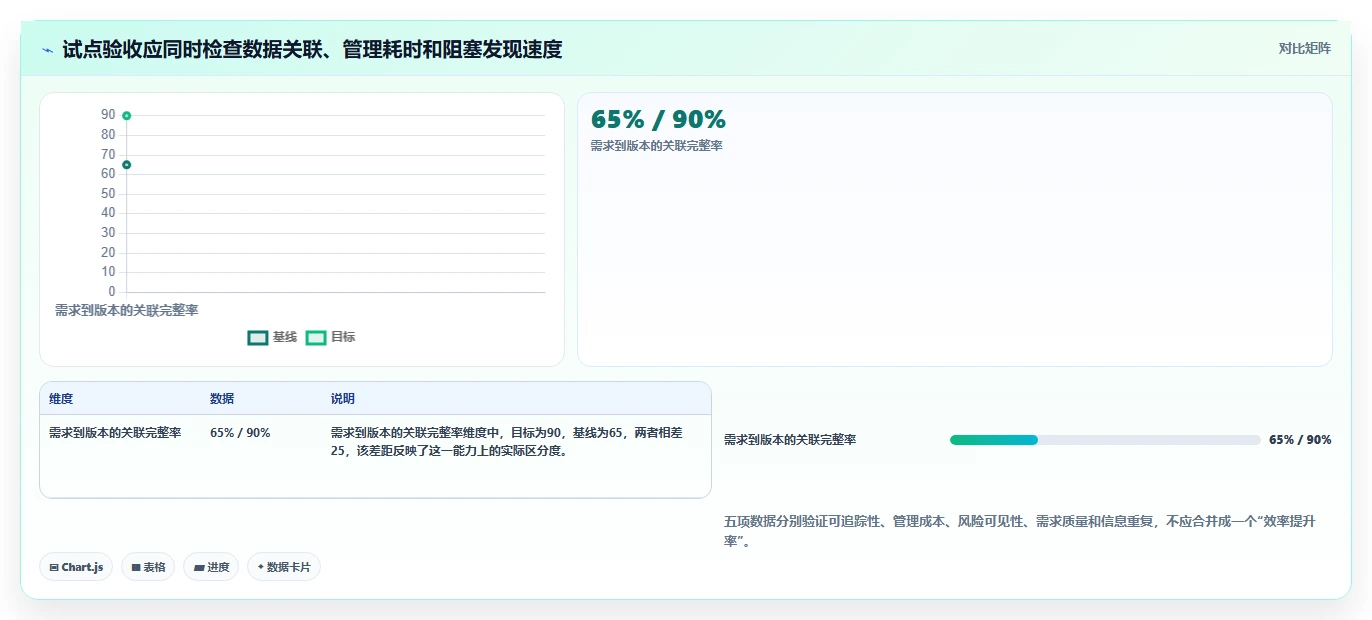This screenshot has width=1372, height=620.
Task: Click the 数据 column header
Action: 222,399
